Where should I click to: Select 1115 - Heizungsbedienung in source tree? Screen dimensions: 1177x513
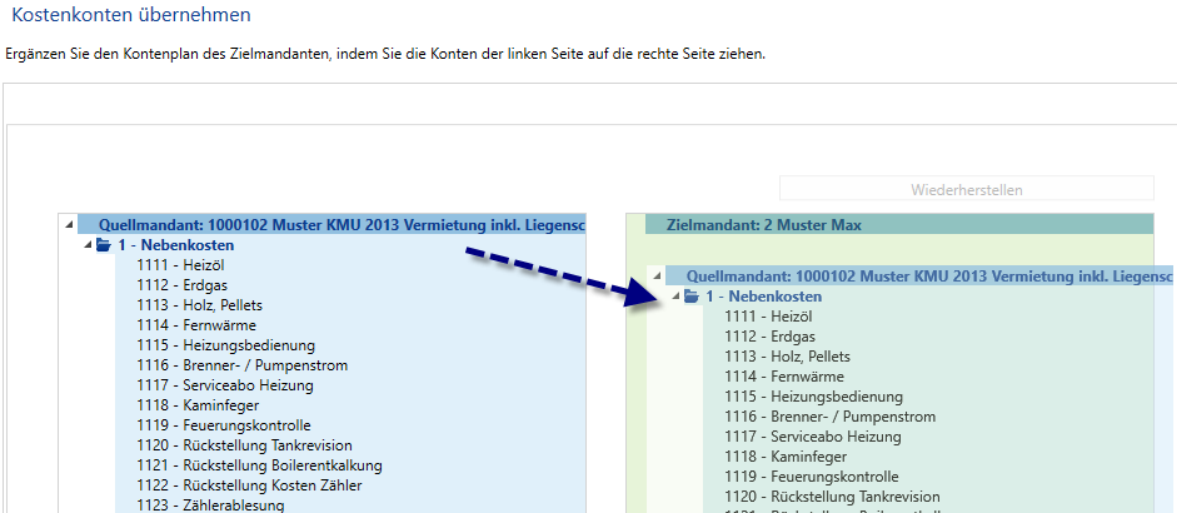pyautogui.click(x=226, y=346)
